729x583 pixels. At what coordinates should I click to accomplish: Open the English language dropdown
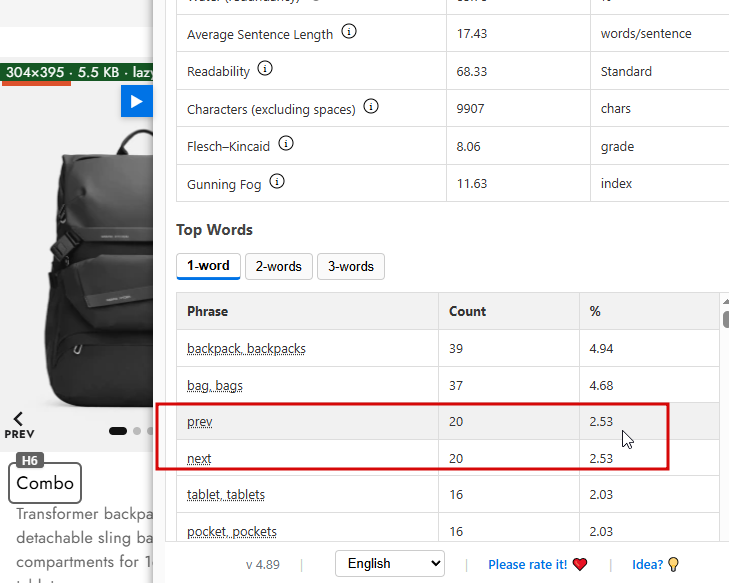point(390,563)
